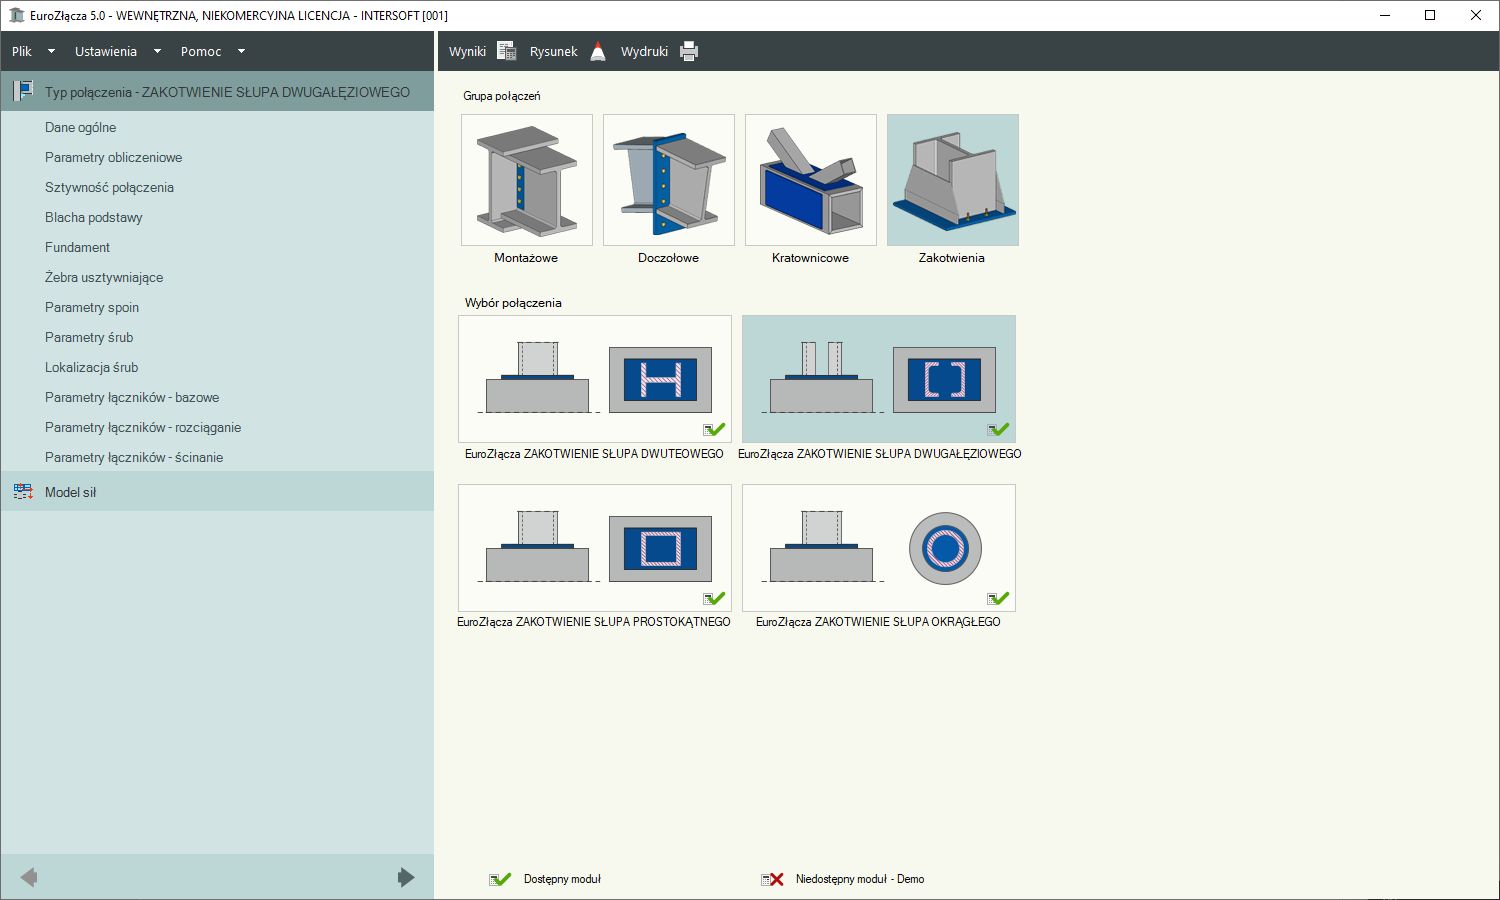Minimize the EuroZłącza window

point(1385,15)
